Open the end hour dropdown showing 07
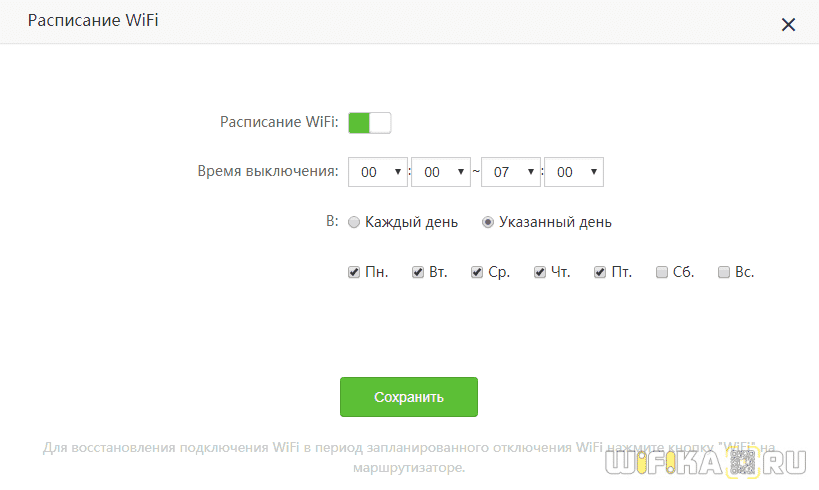 point(511,172)
